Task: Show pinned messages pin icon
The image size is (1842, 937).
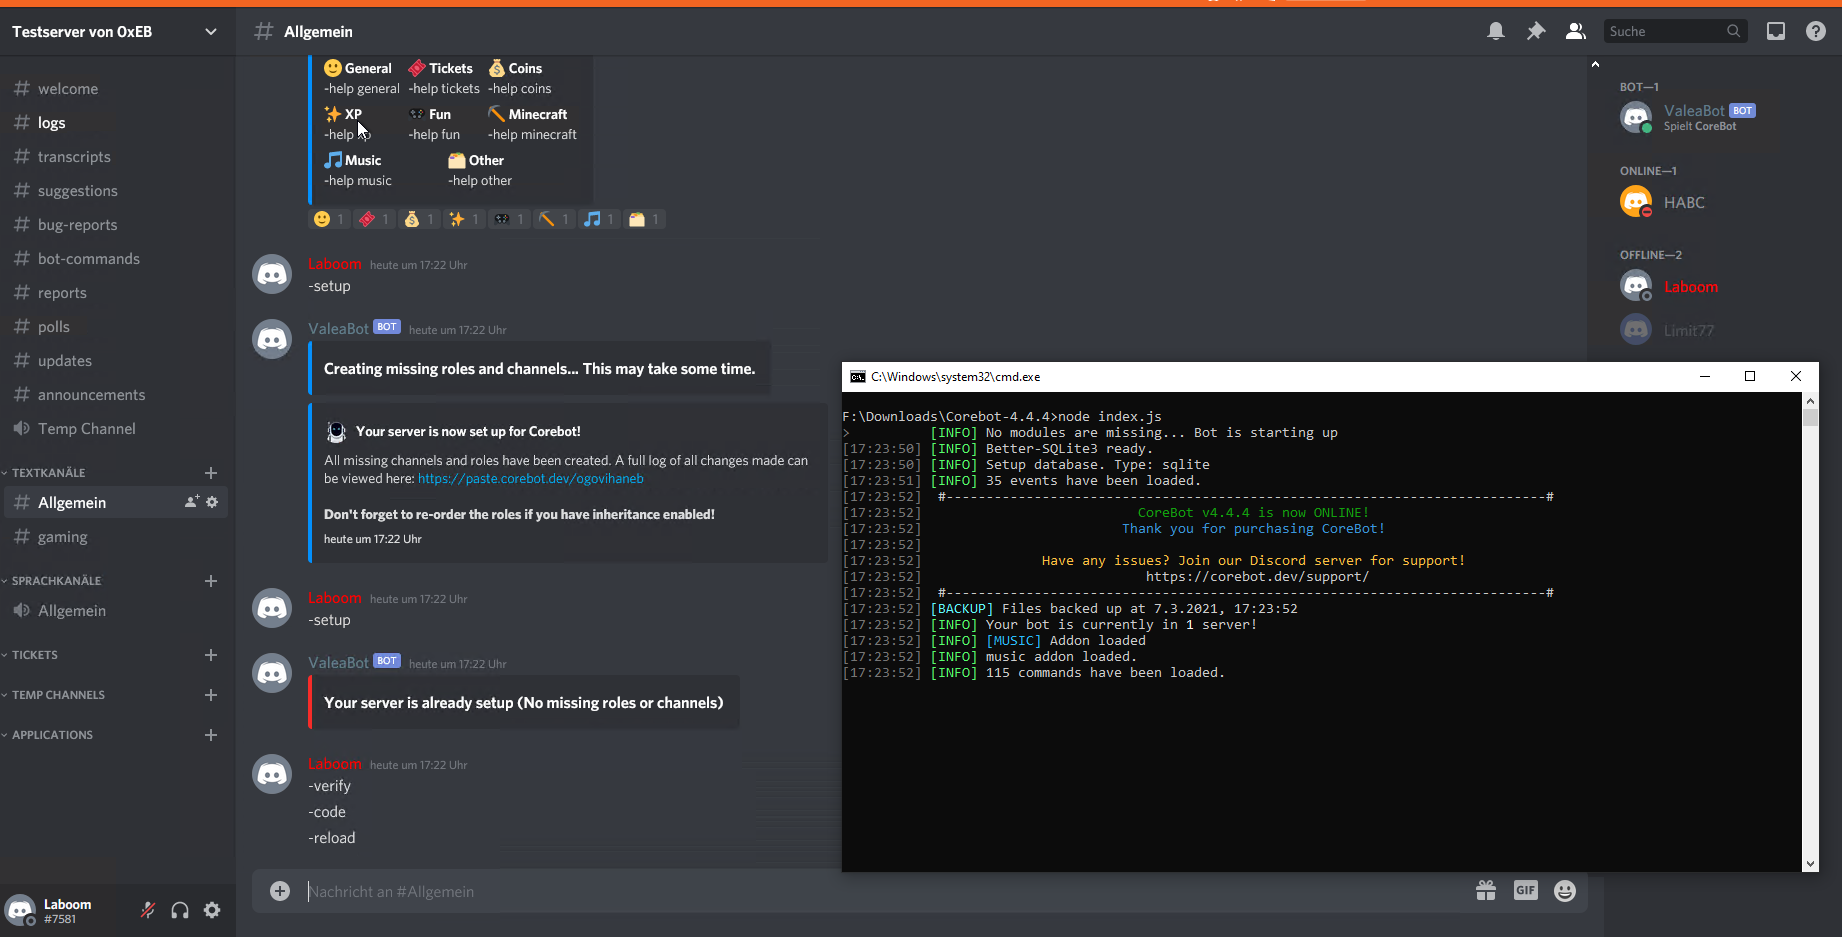Action: pos(1536,31)
